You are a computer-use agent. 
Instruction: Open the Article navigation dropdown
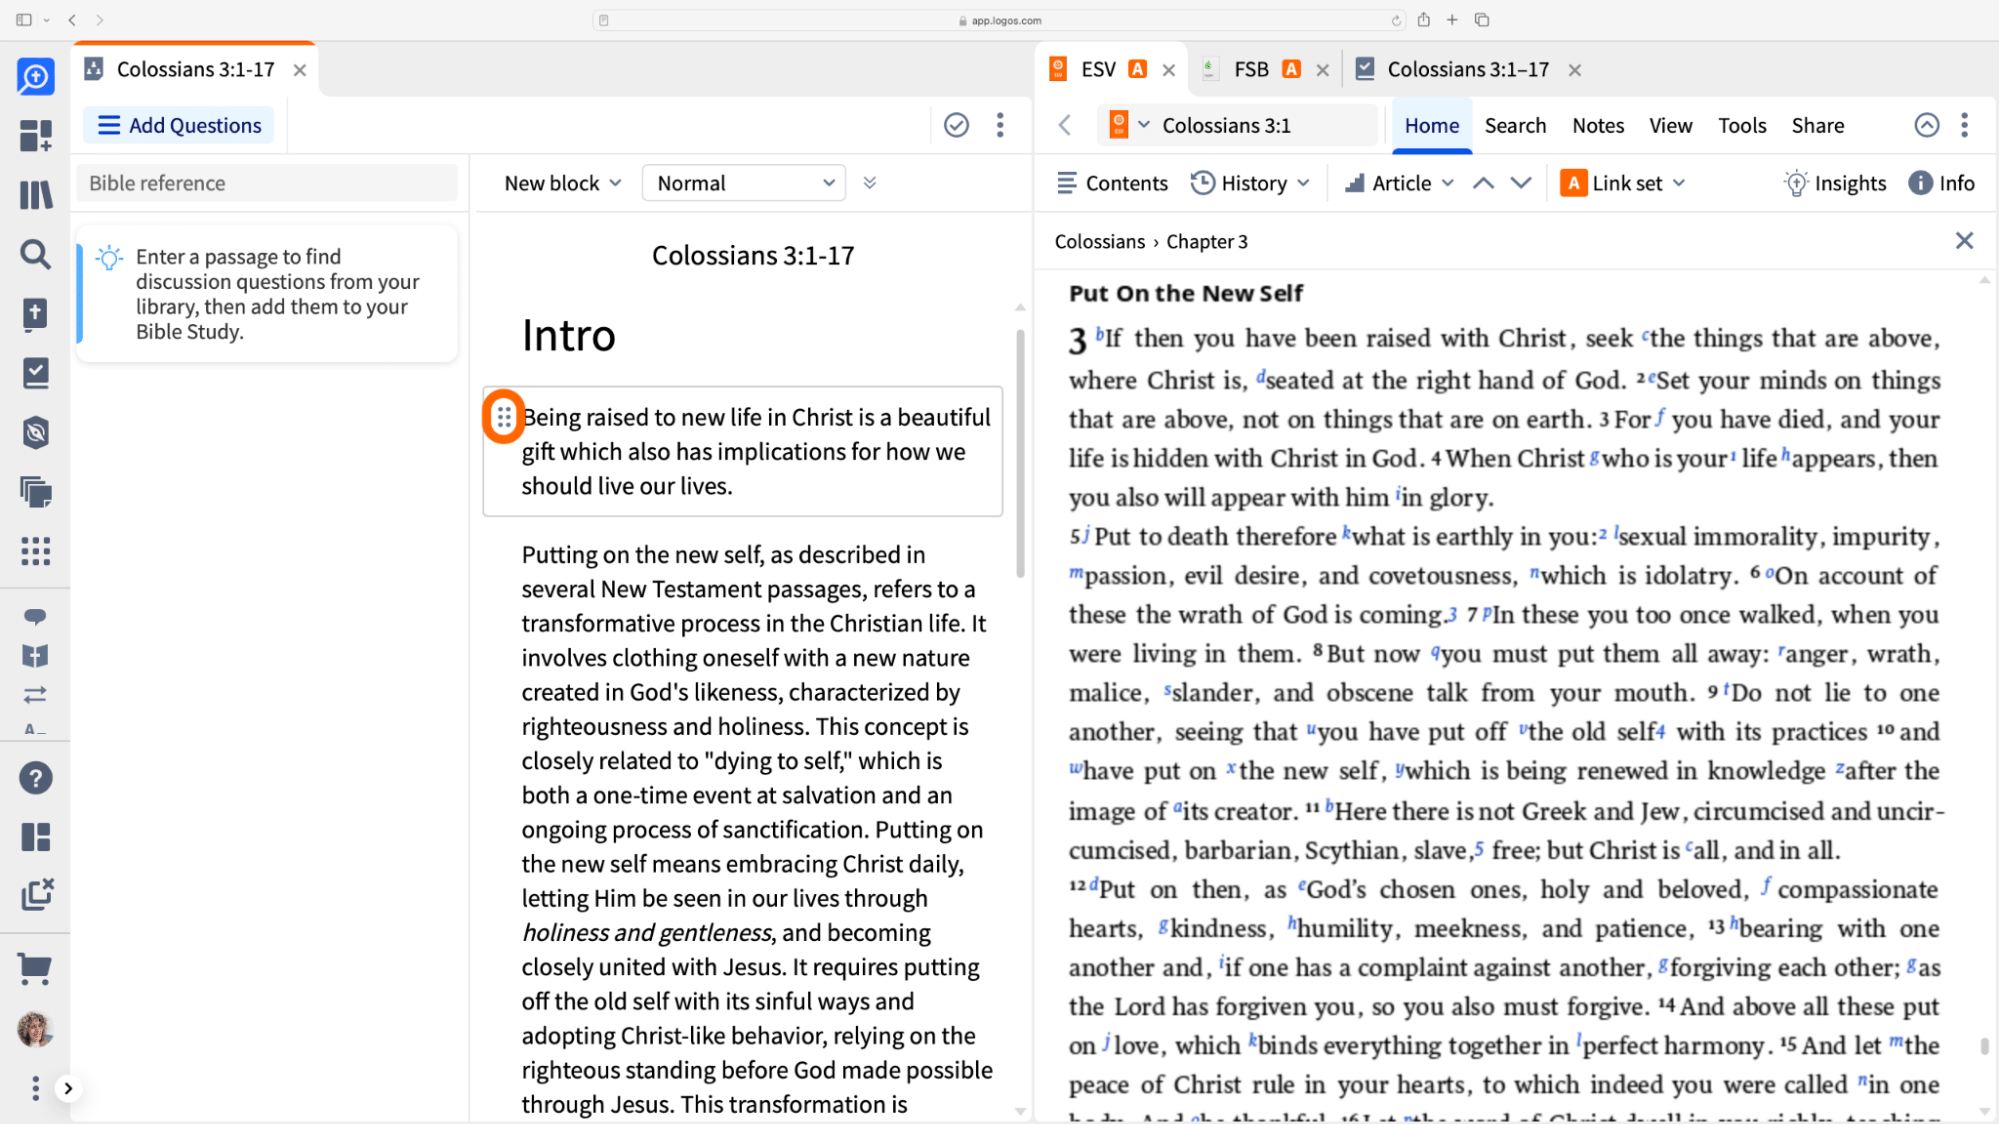click(1399, 183)
